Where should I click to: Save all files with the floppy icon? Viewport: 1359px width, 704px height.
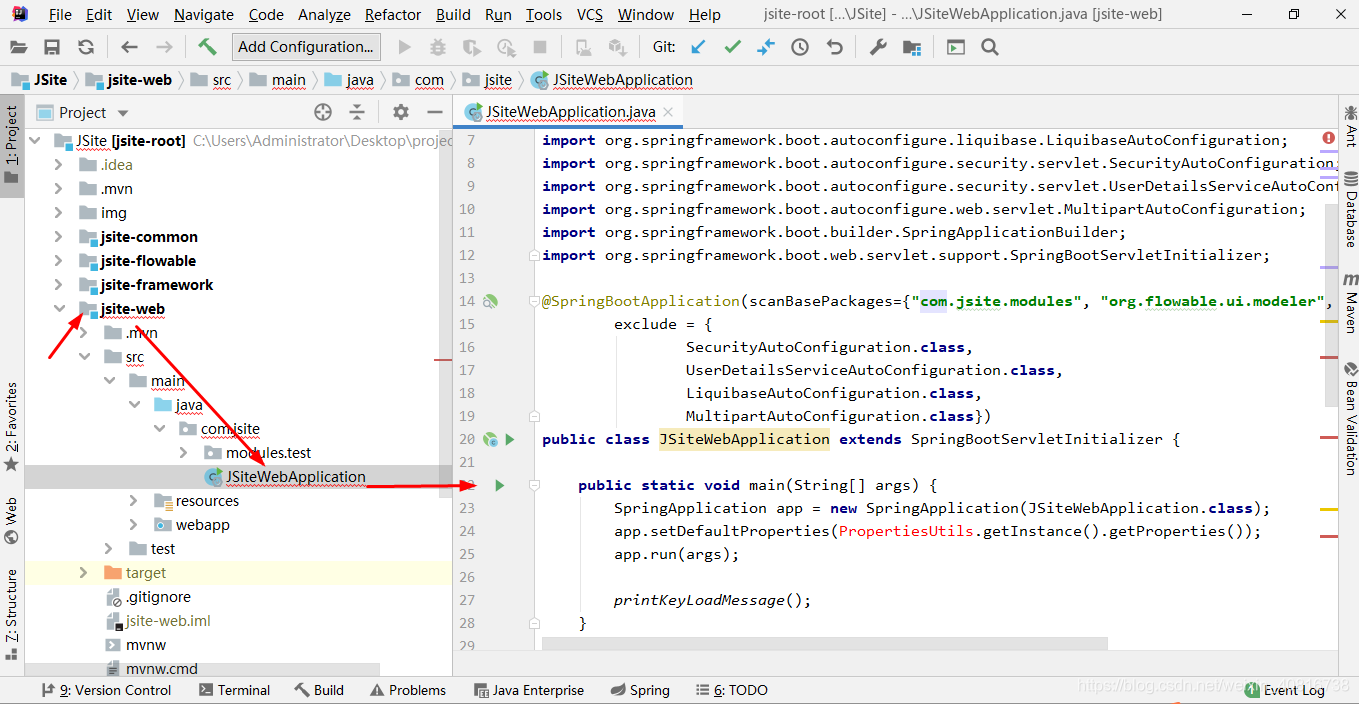[x=52, y=47]
